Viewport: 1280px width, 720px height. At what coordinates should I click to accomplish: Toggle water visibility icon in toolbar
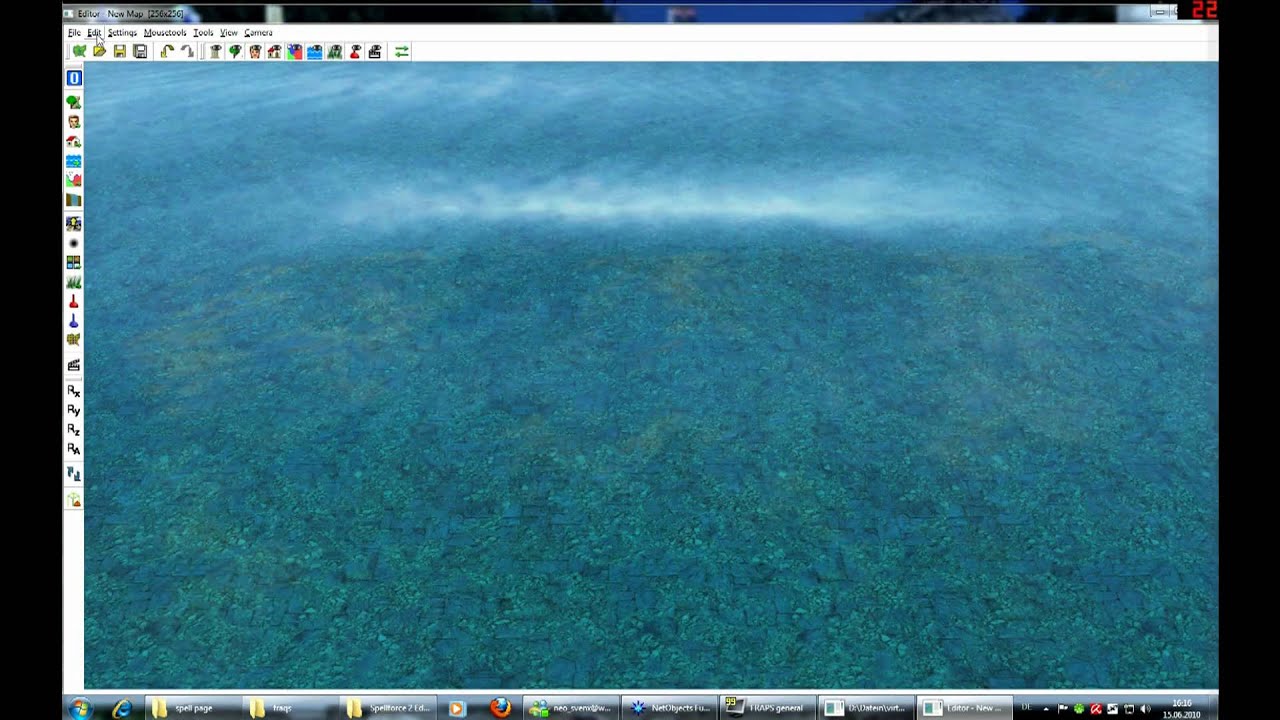point(315,51)
